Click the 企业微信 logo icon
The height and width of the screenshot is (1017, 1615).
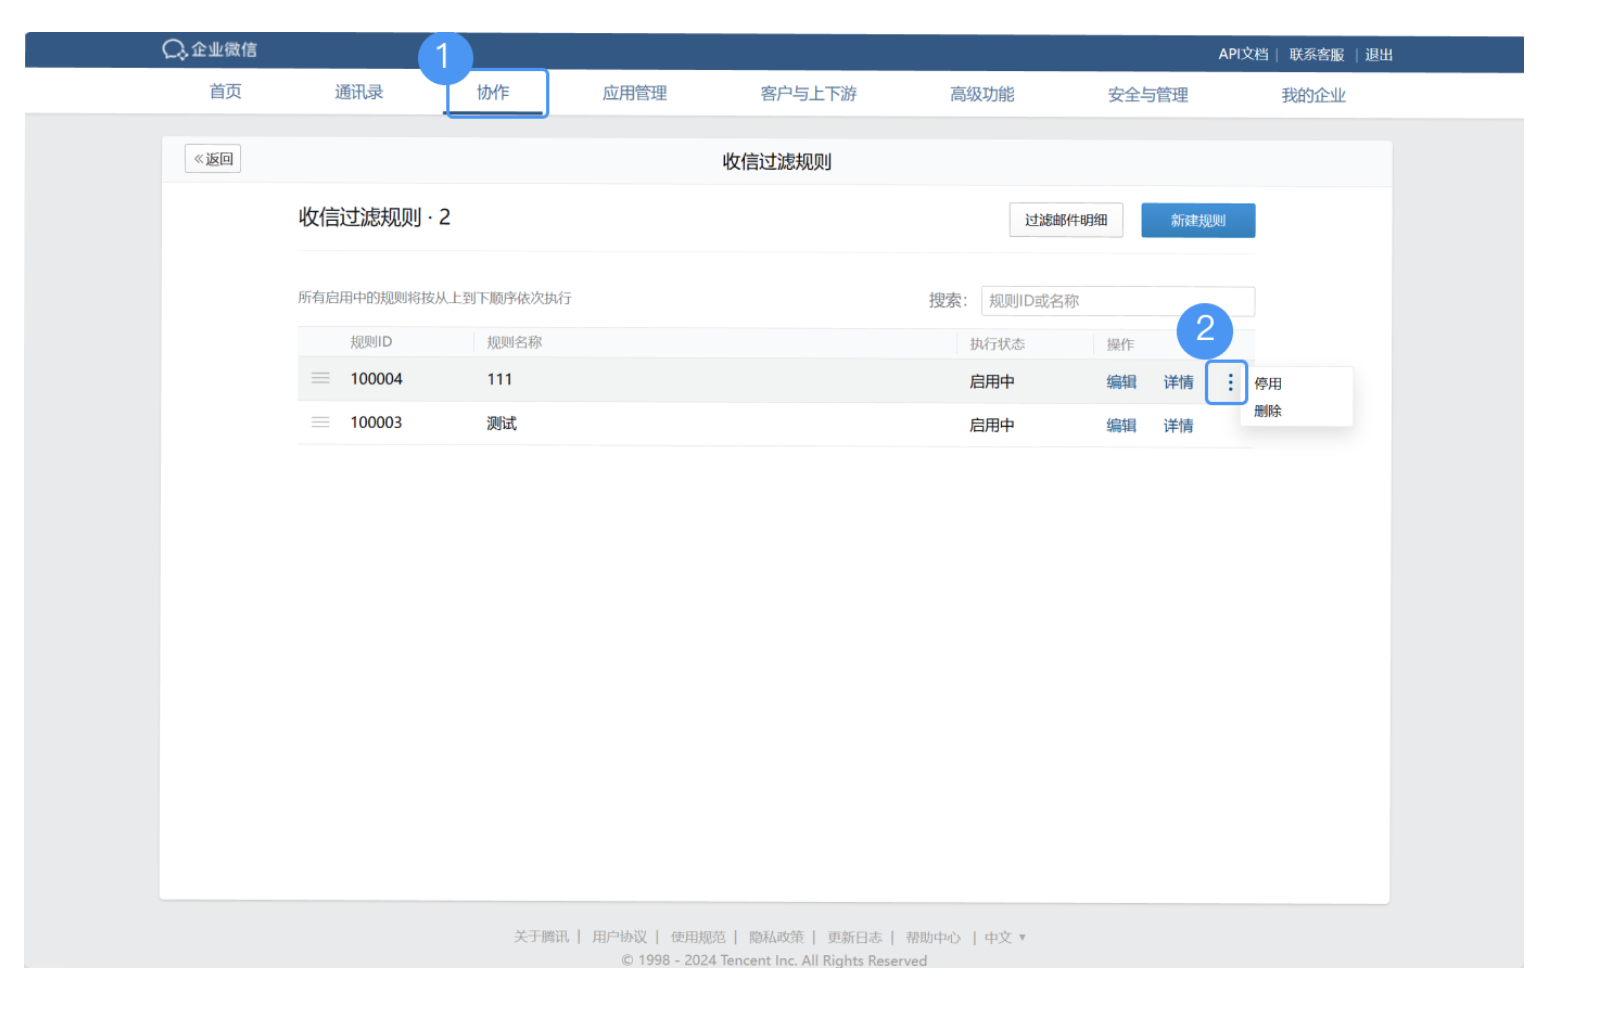point(174,49)
